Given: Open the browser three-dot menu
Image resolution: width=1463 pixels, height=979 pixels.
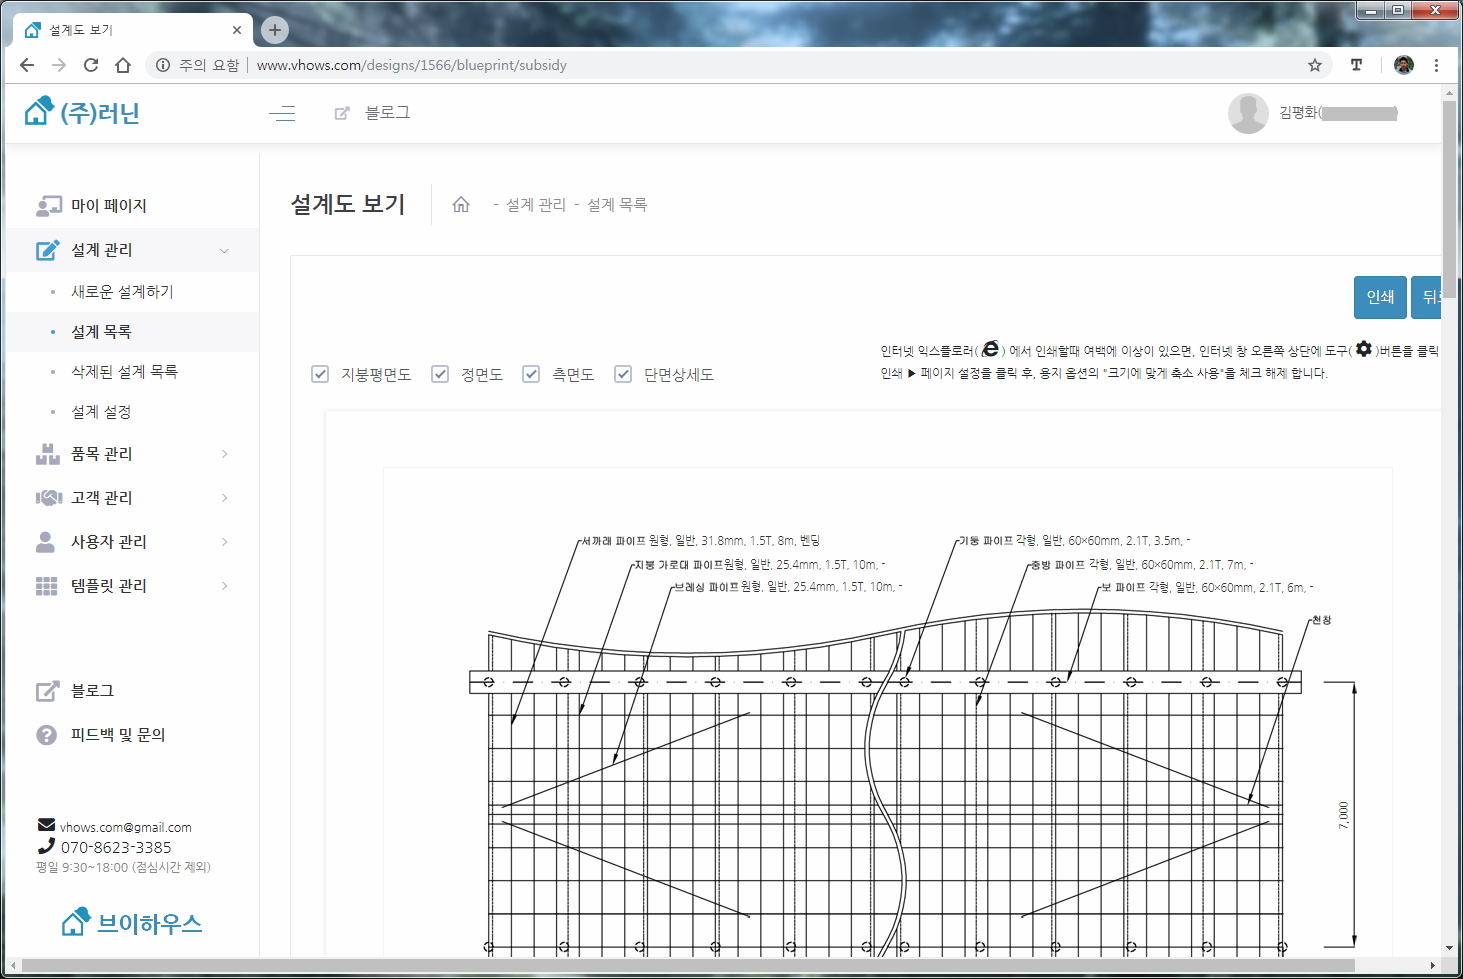Looking at the screenshot, I should (1436, 65).
